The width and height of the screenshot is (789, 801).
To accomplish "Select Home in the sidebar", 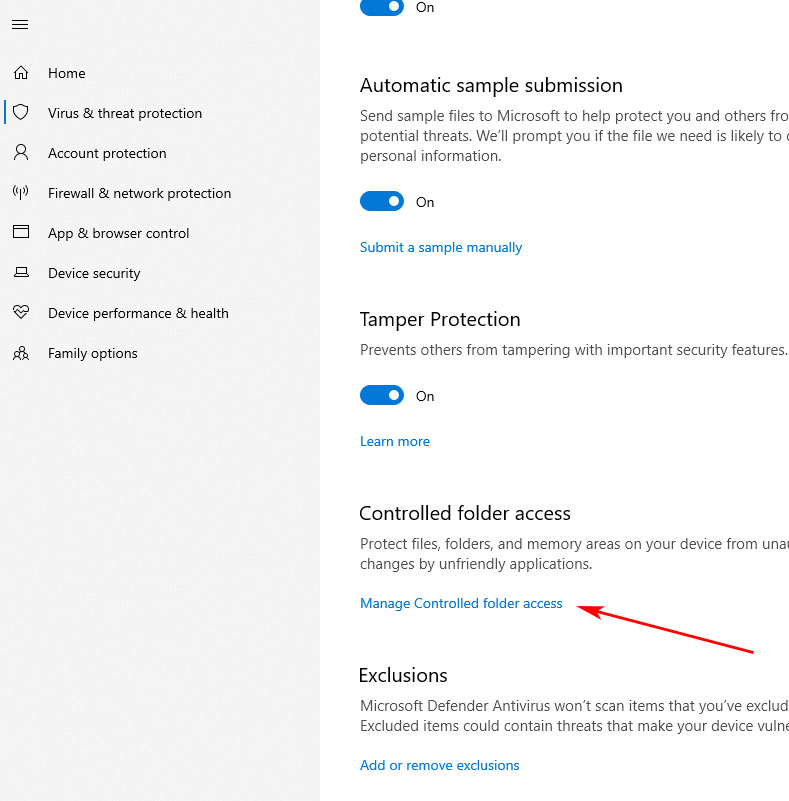I will tap(66, 73).
